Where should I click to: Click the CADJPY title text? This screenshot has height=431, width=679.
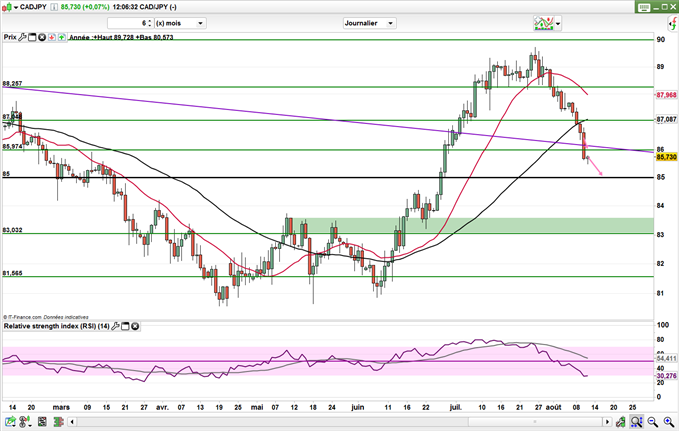point(33,7)
